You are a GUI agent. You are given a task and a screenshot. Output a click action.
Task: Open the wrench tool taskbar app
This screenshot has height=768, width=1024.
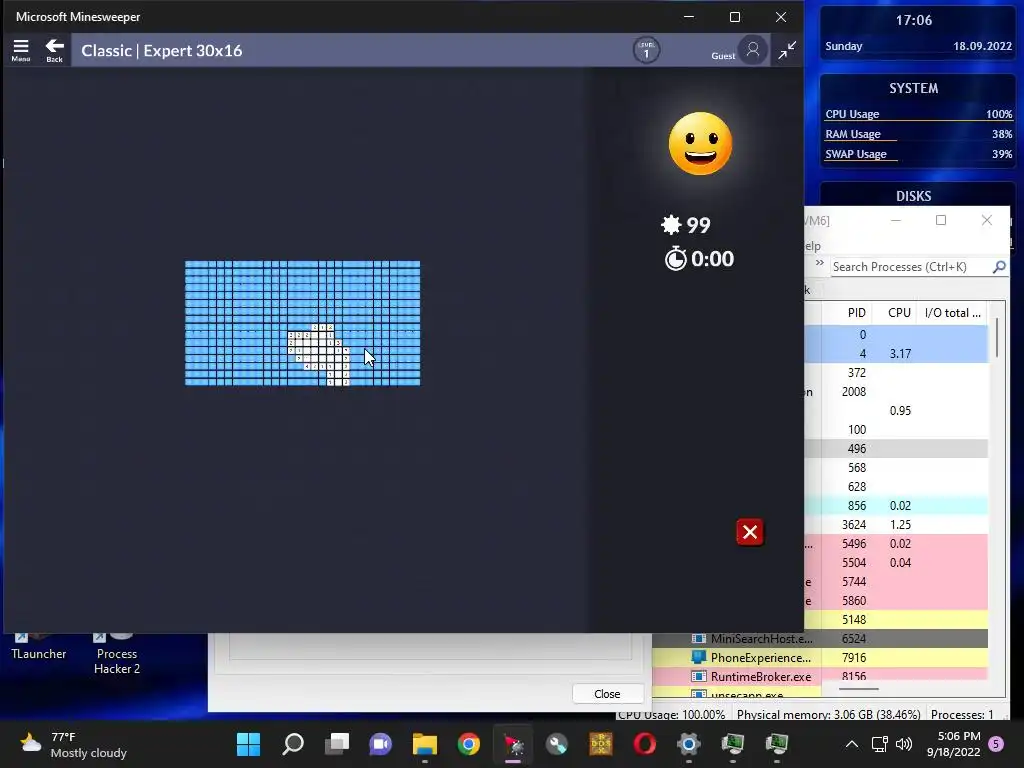click(x=557, y=744)
